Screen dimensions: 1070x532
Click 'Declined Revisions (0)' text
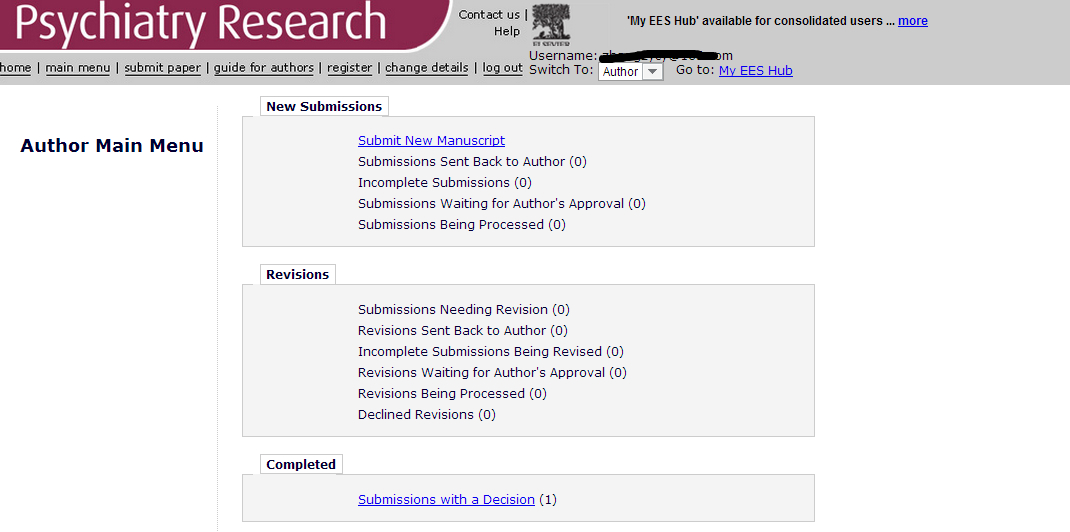pyautogui.click(x=426, y=415)
